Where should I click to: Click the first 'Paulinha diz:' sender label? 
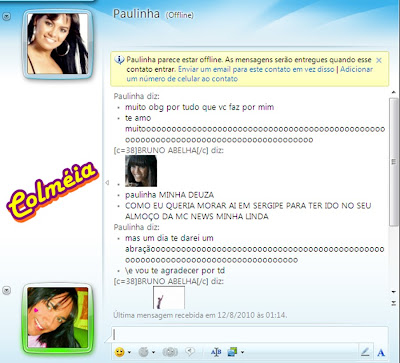pyautogui.click(x=137, y=96)
